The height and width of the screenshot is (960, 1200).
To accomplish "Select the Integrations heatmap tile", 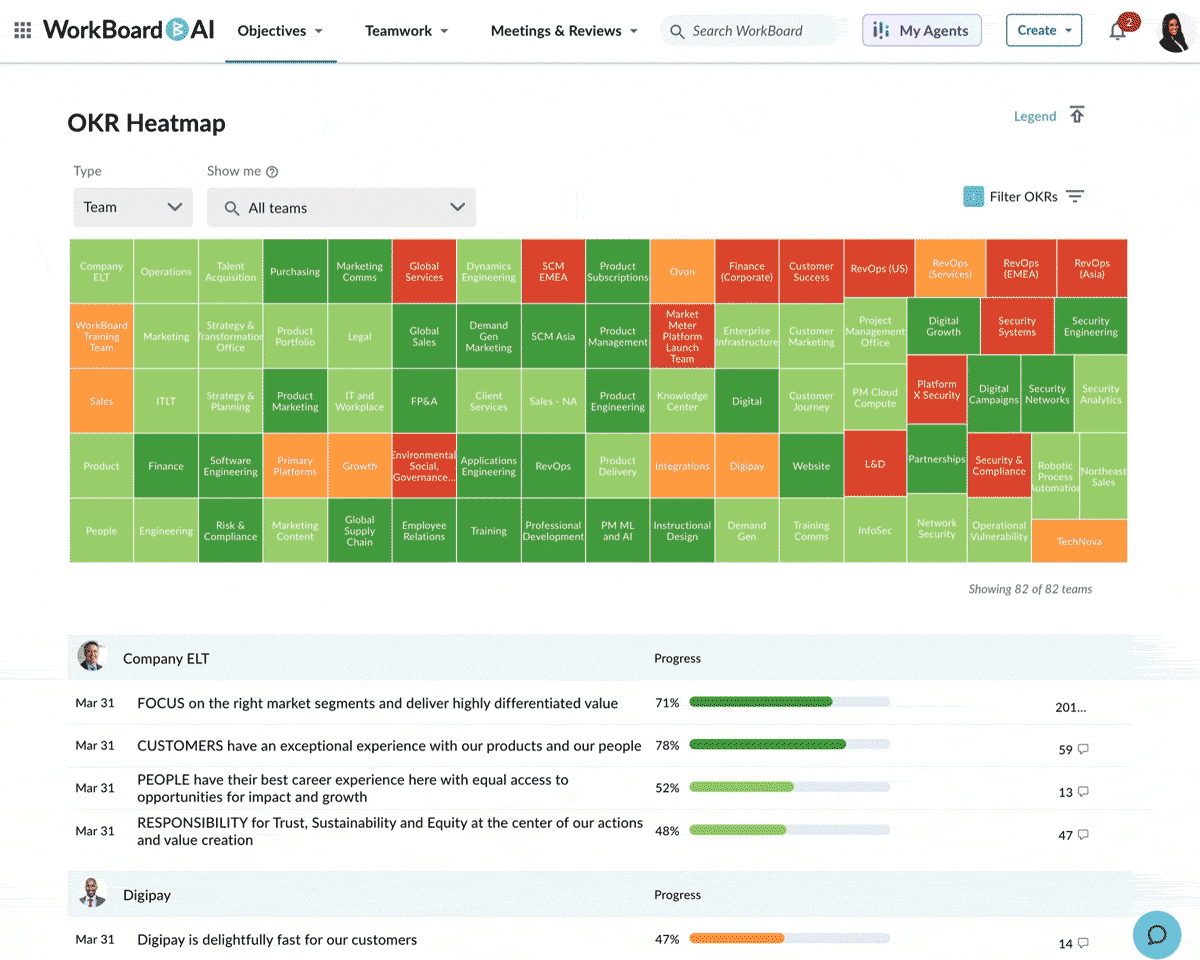I will (682, 466).
